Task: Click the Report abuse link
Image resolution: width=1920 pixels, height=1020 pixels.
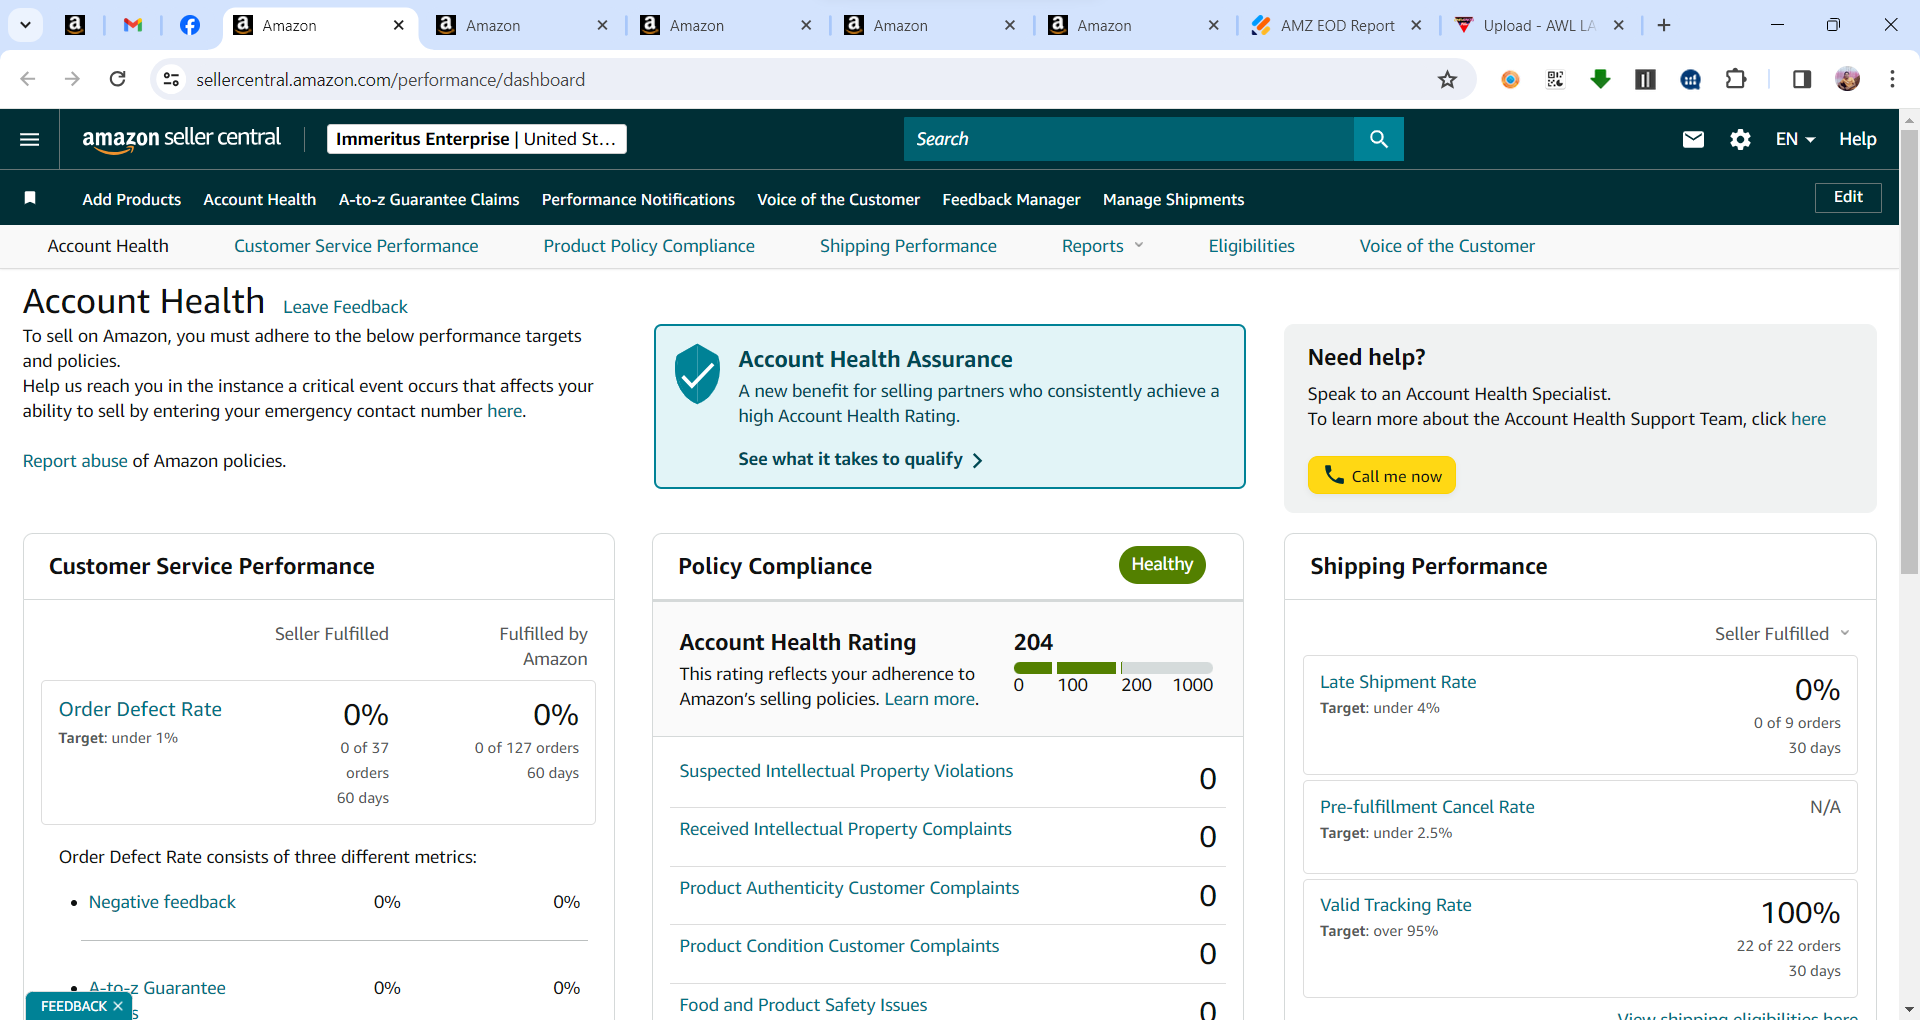Action: coord(75,461)
